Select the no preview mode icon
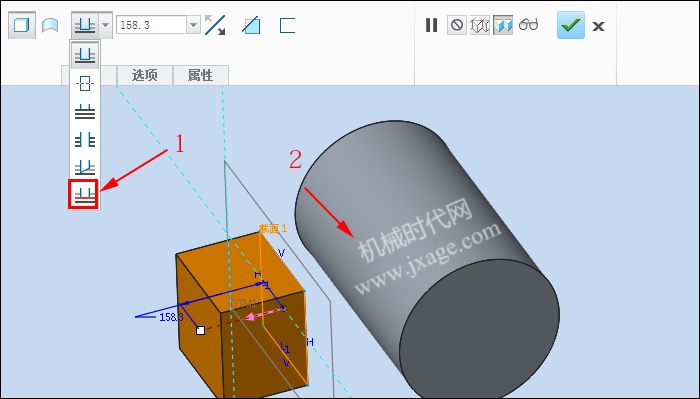The height and width of the screenshot is (399, 700). click(457, 25)
